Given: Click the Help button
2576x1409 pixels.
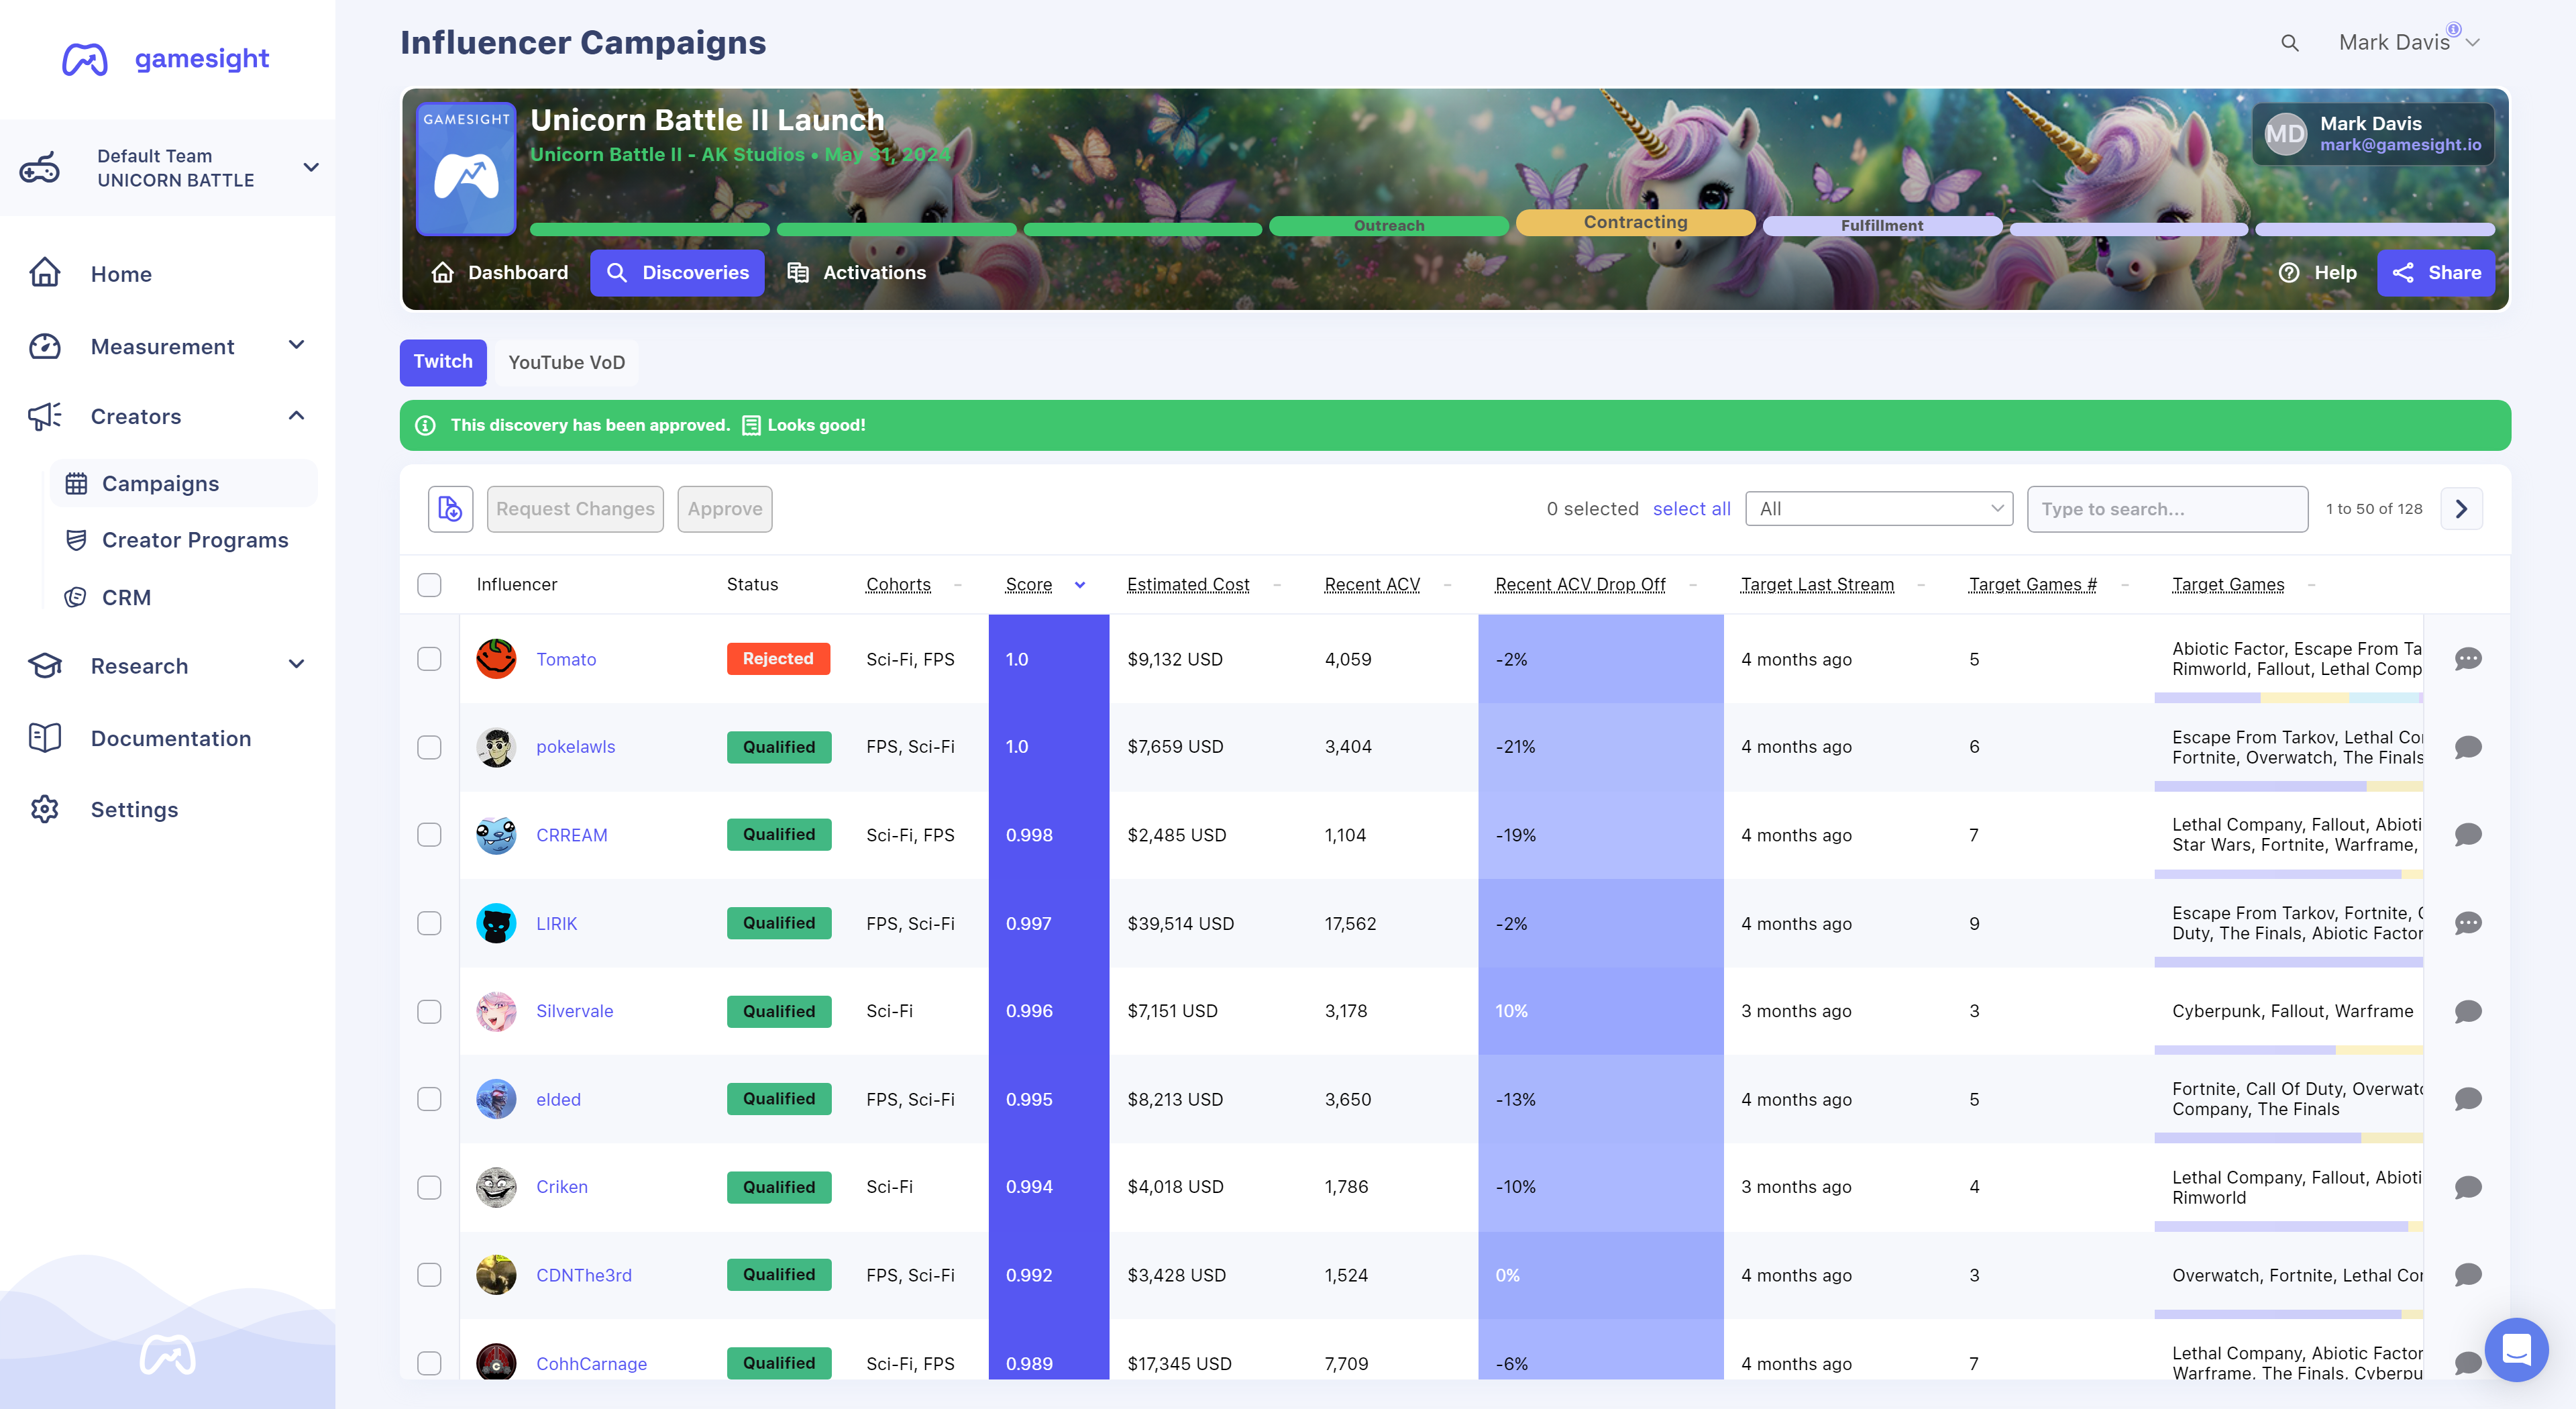Looking at the screenshot, I should click(x=2317, y=273).
